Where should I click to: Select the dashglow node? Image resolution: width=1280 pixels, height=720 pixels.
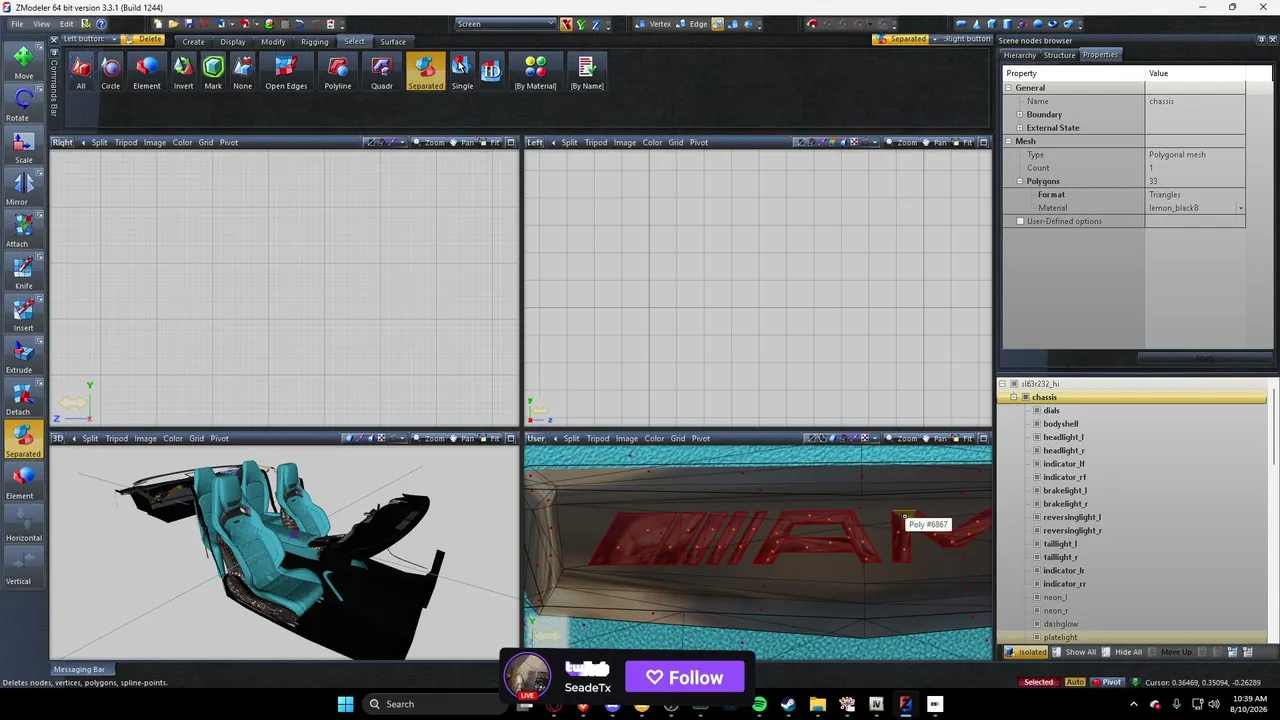(1060, 624)
